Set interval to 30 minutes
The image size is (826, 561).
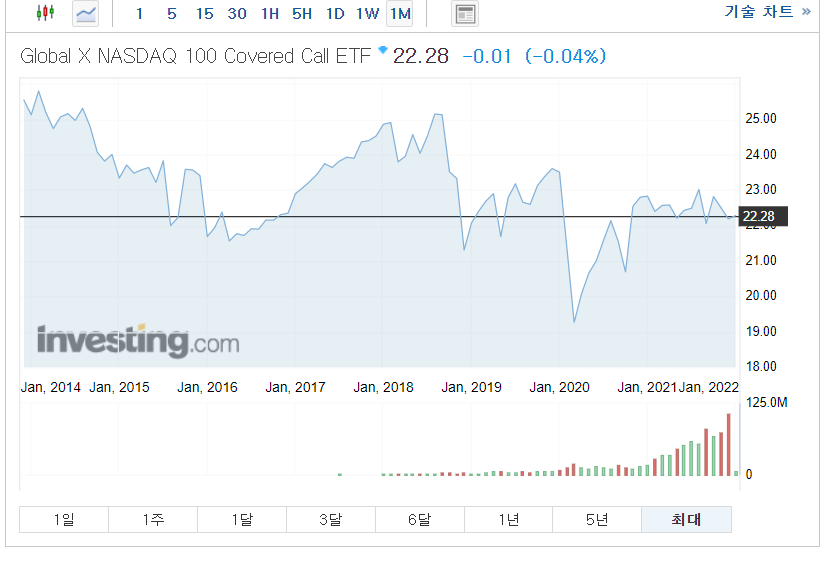[237, 14]
